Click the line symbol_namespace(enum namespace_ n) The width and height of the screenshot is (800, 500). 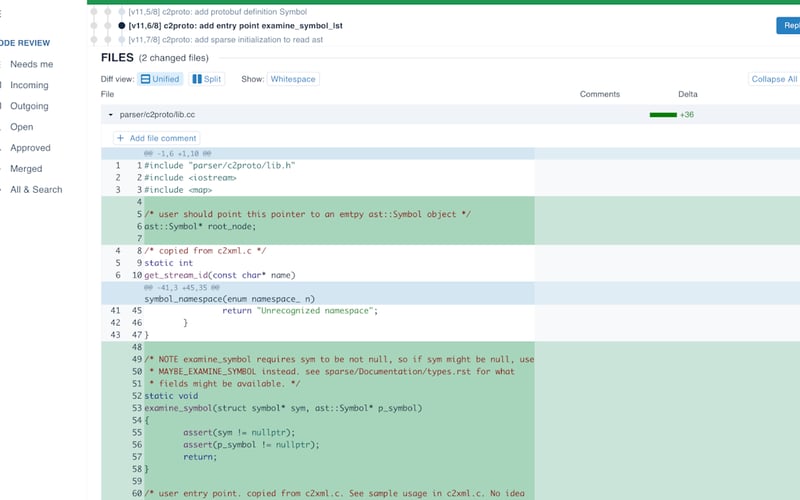coord(230,299)
